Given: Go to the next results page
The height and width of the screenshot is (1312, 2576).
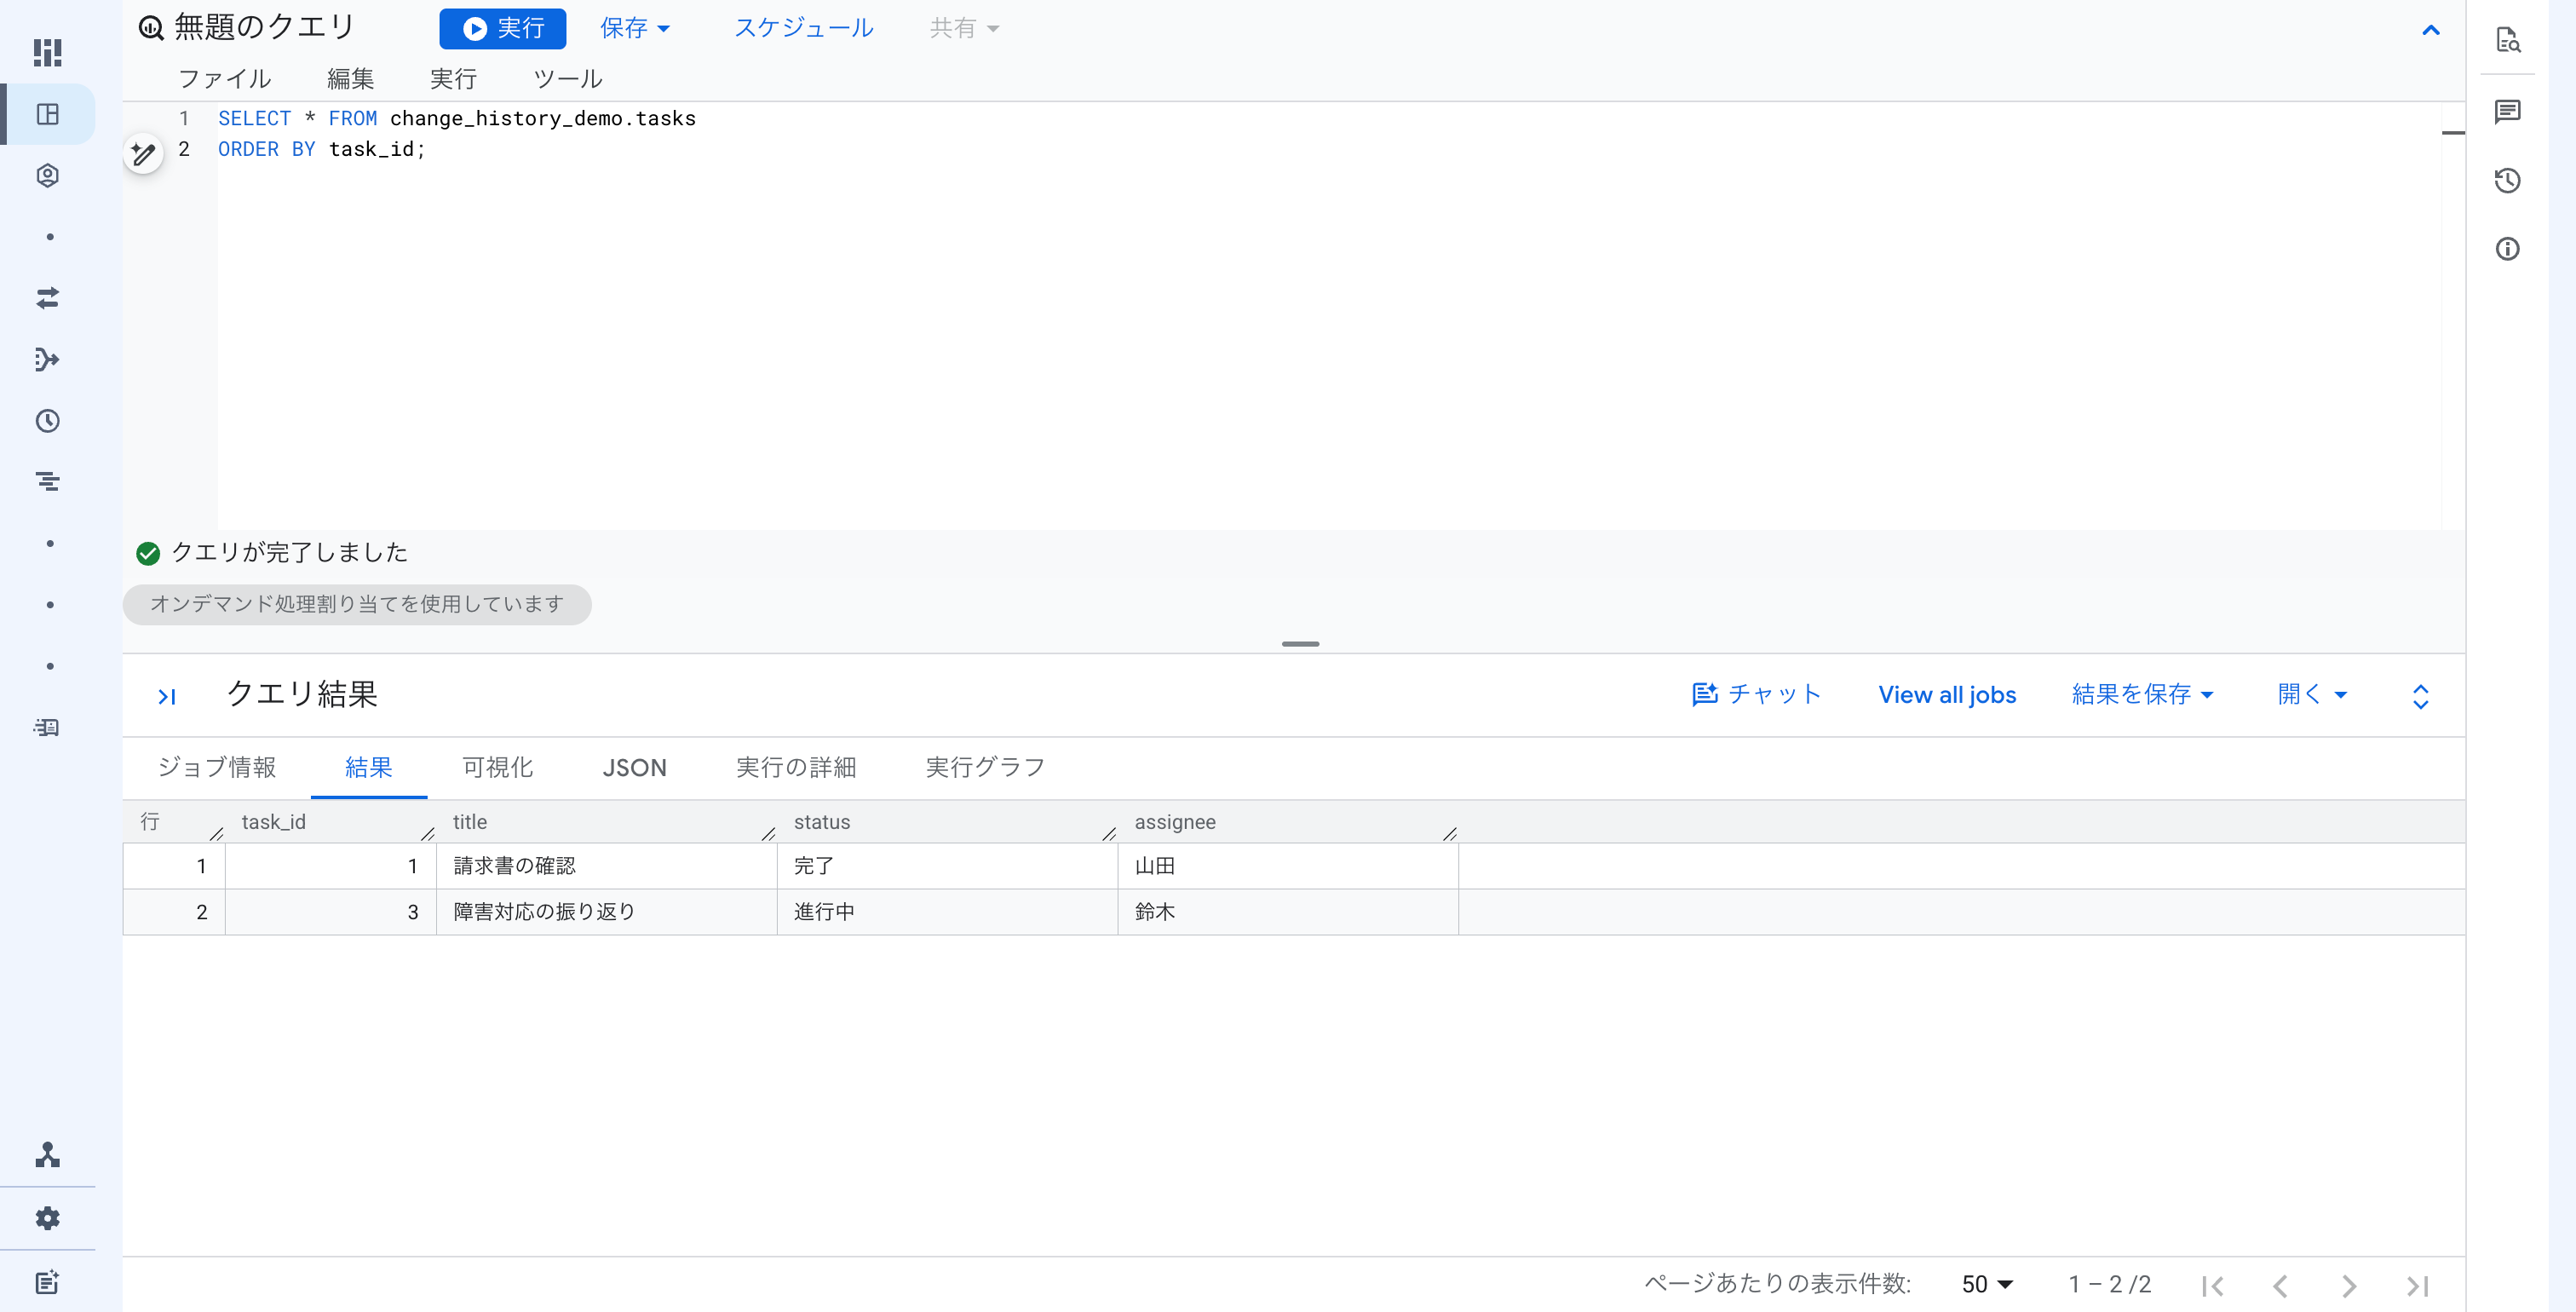Looking at the screenshot, I should point(2349,1286).
